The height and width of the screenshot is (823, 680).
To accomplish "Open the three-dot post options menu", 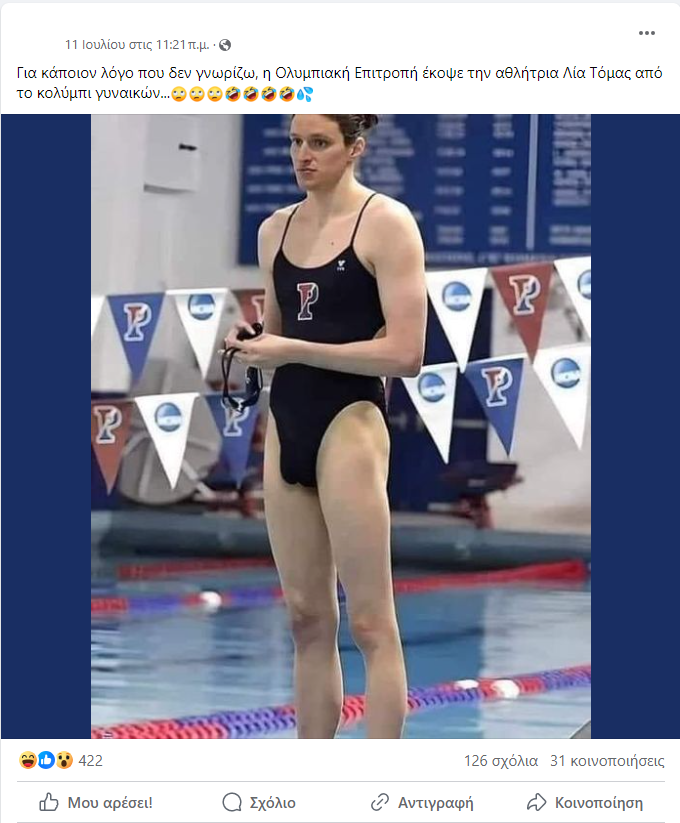I will click(x=646, y=33).
